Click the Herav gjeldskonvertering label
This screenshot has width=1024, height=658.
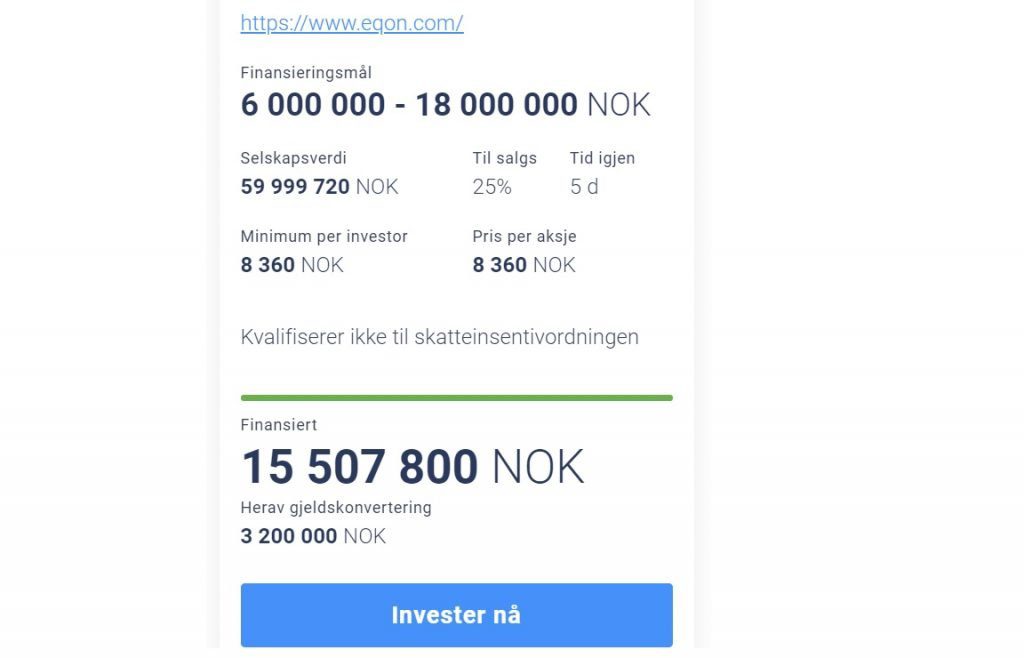pos(336,508)
